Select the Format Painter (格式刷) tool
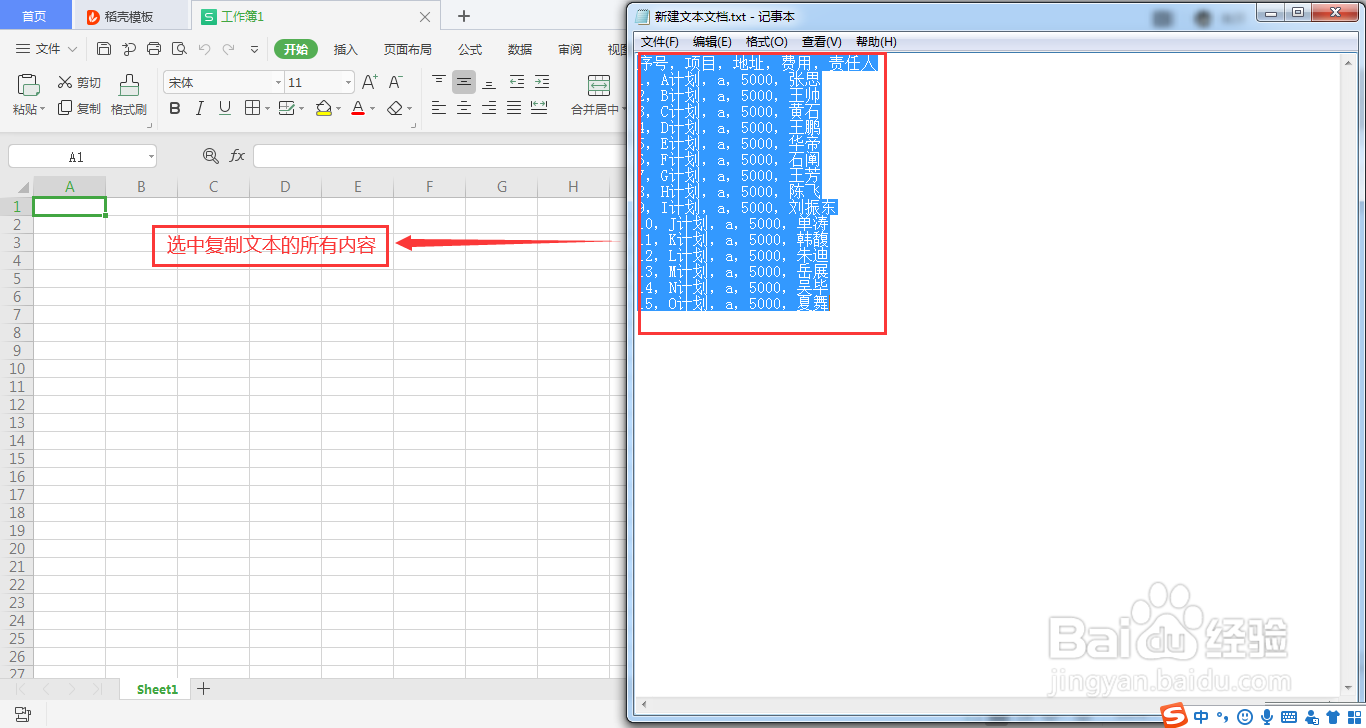 tap(129, 94)
